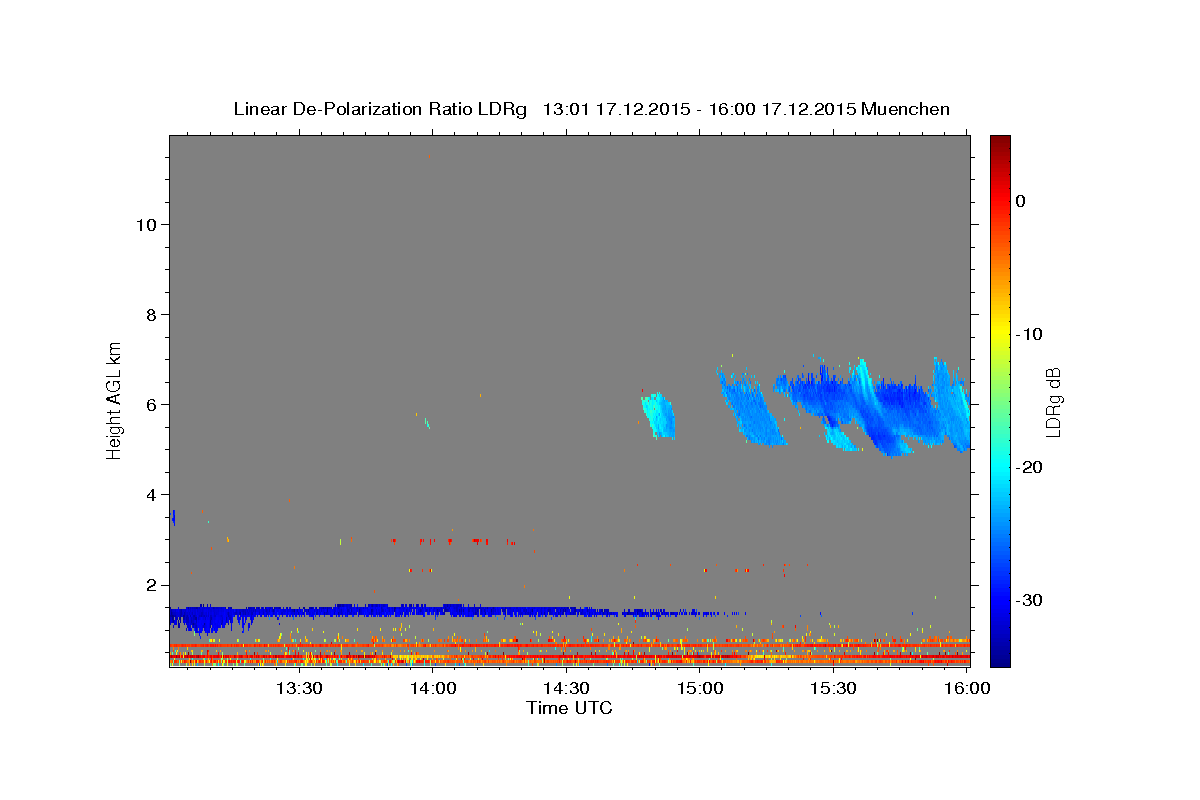1200x800 pixels.
Task: Click the dark red top of colorbar
Action: 1000,142
